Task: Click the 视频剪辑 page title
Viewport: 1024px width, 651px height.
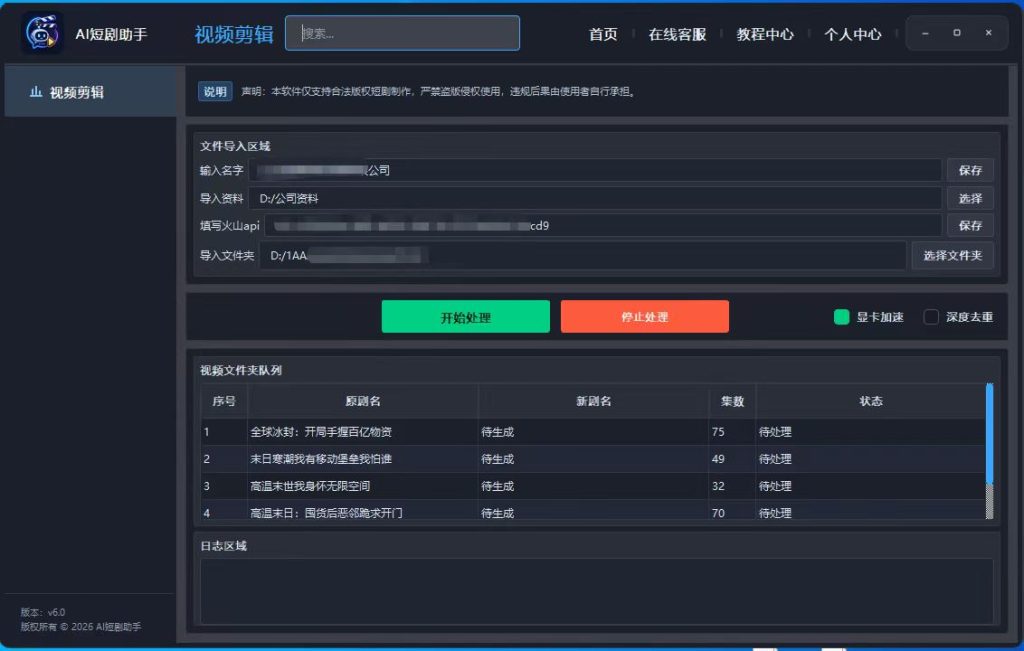Action: click(x=234, y=34)
